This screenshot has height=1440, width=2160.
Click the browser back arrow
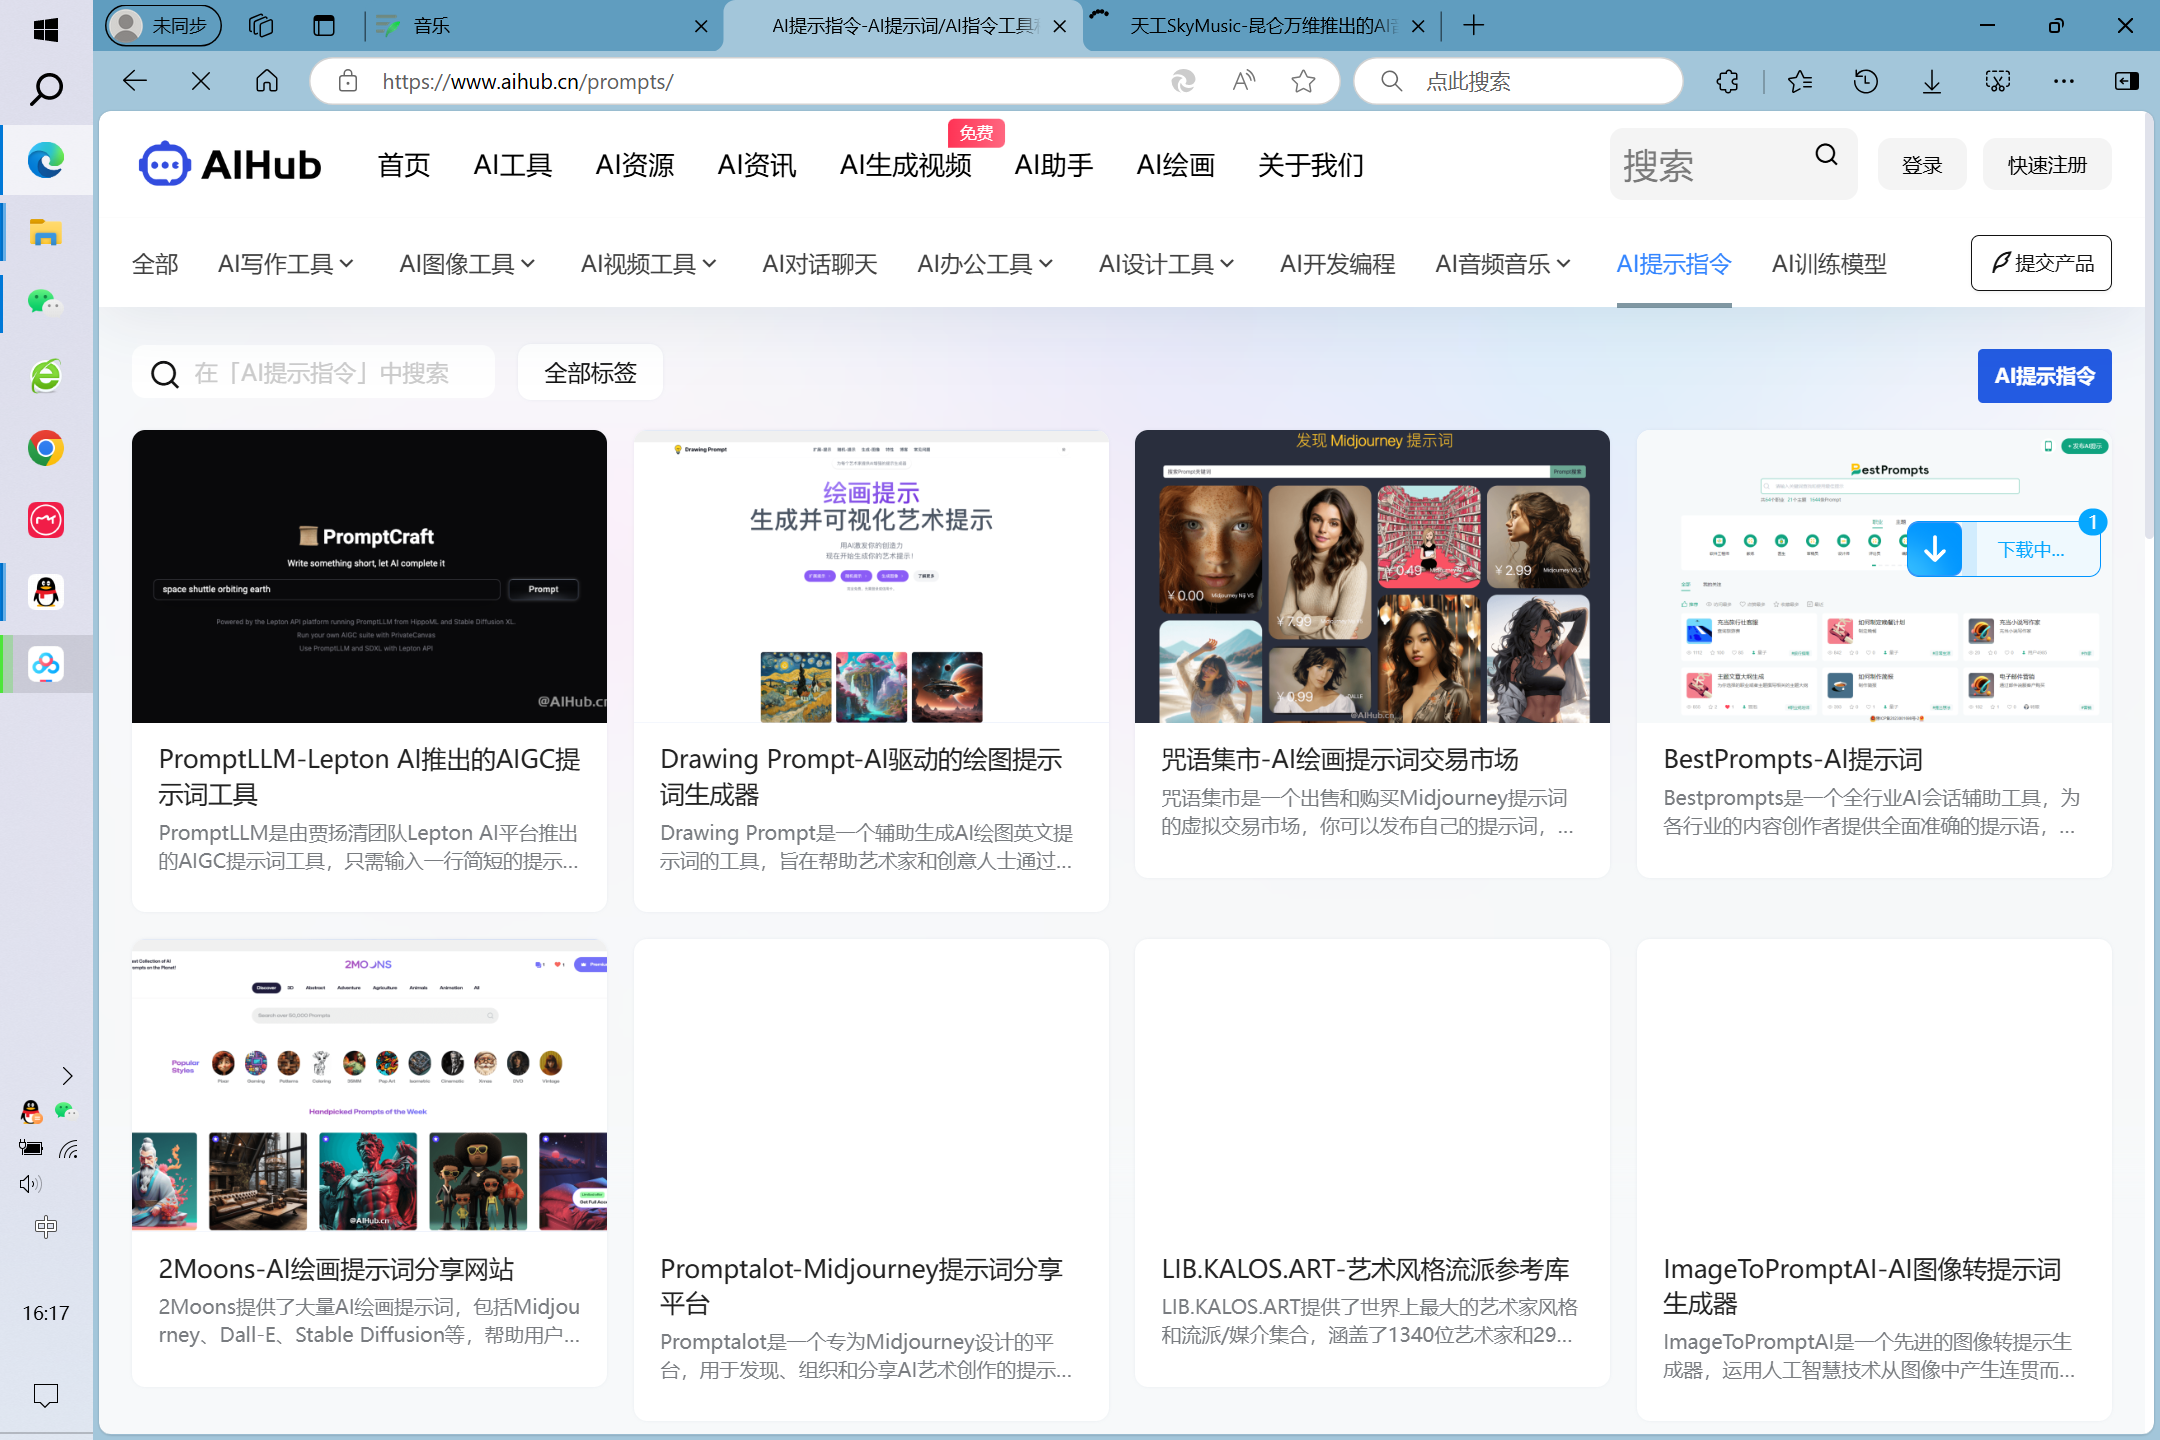tap(135, 81)
